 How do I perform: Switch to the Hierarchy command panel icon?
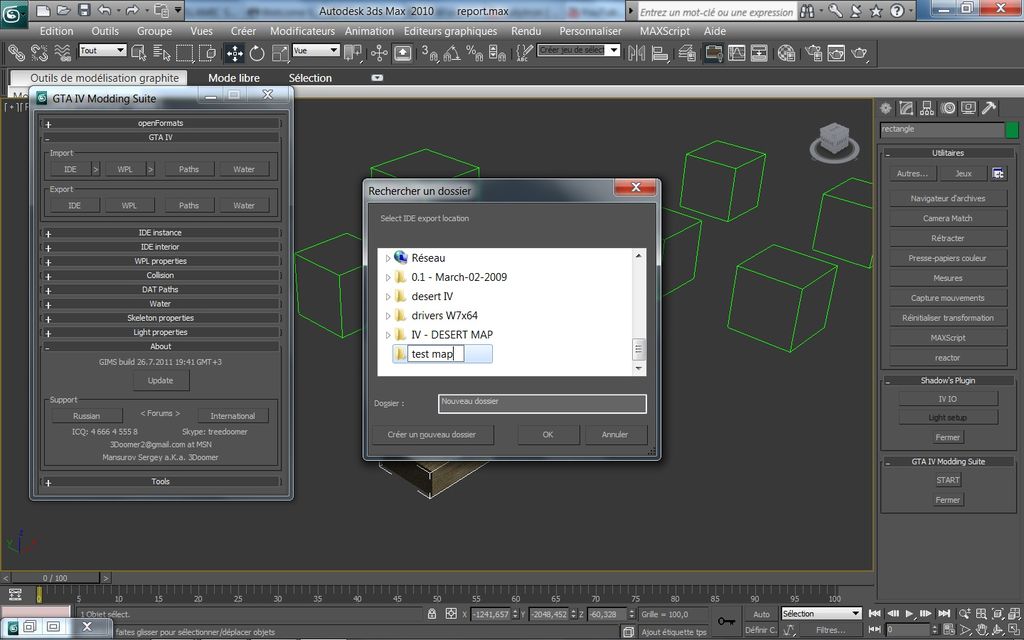(x=927, y=108)
